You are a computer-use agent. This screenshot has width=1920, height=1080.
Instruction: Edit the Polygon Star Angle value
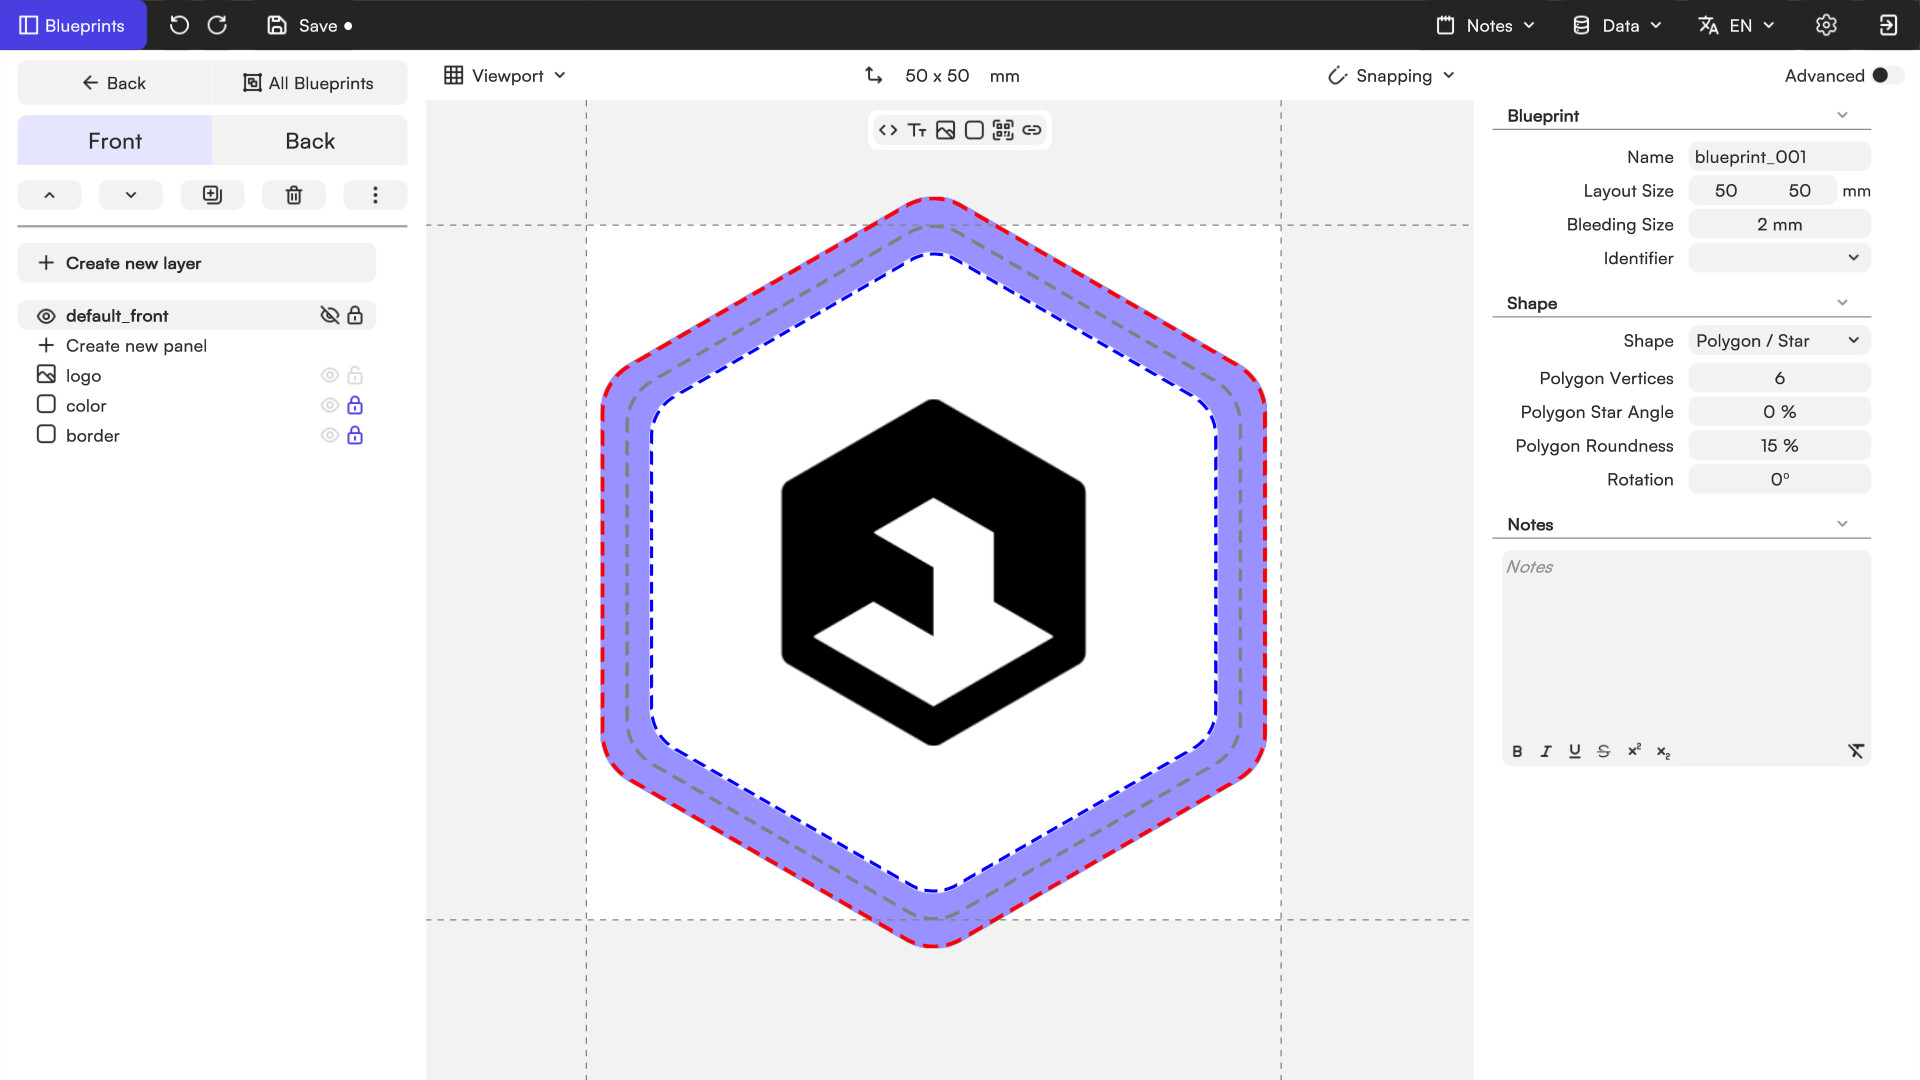pyautogui.click(x=1779, y=412)
